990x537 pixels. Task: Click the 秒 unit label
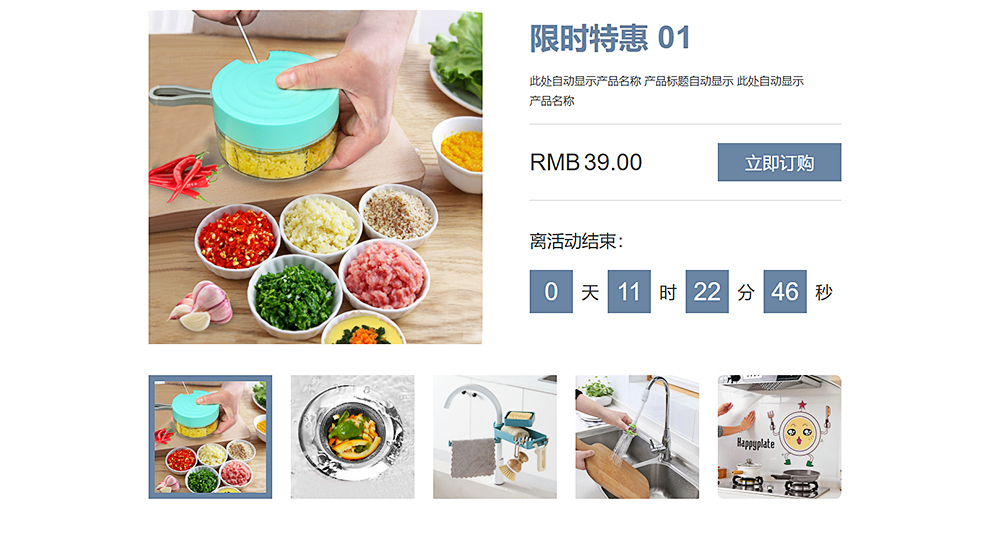[824, 292]
